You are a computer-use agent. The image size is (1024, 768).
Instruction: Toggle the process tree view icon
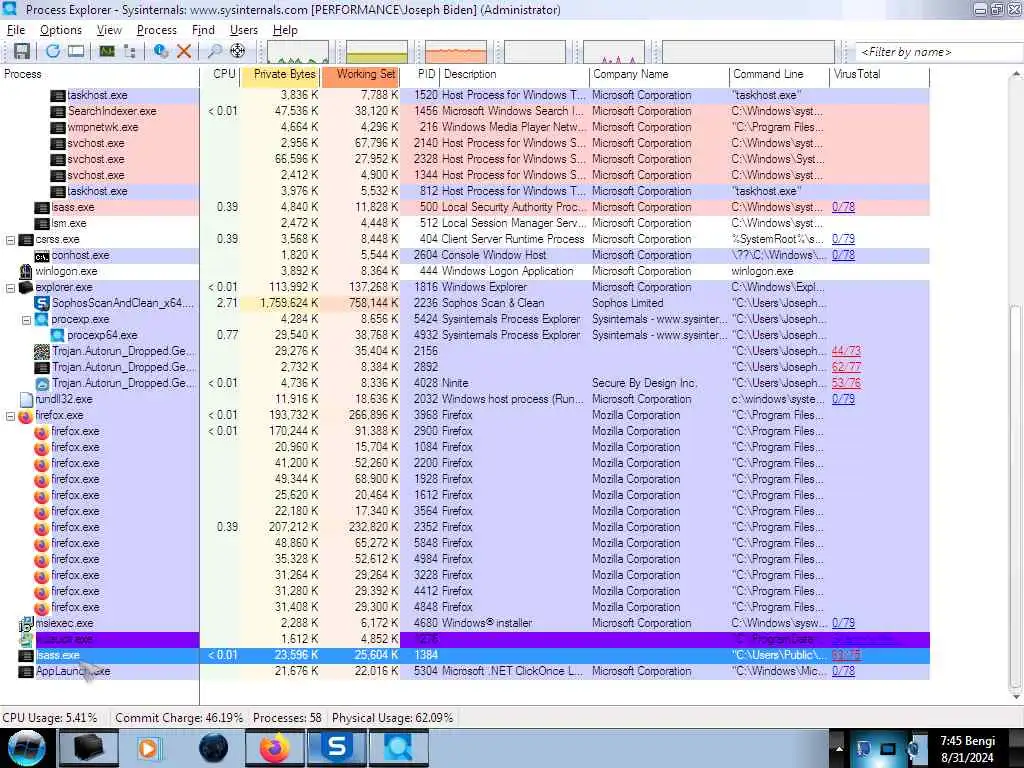[129, 51]
